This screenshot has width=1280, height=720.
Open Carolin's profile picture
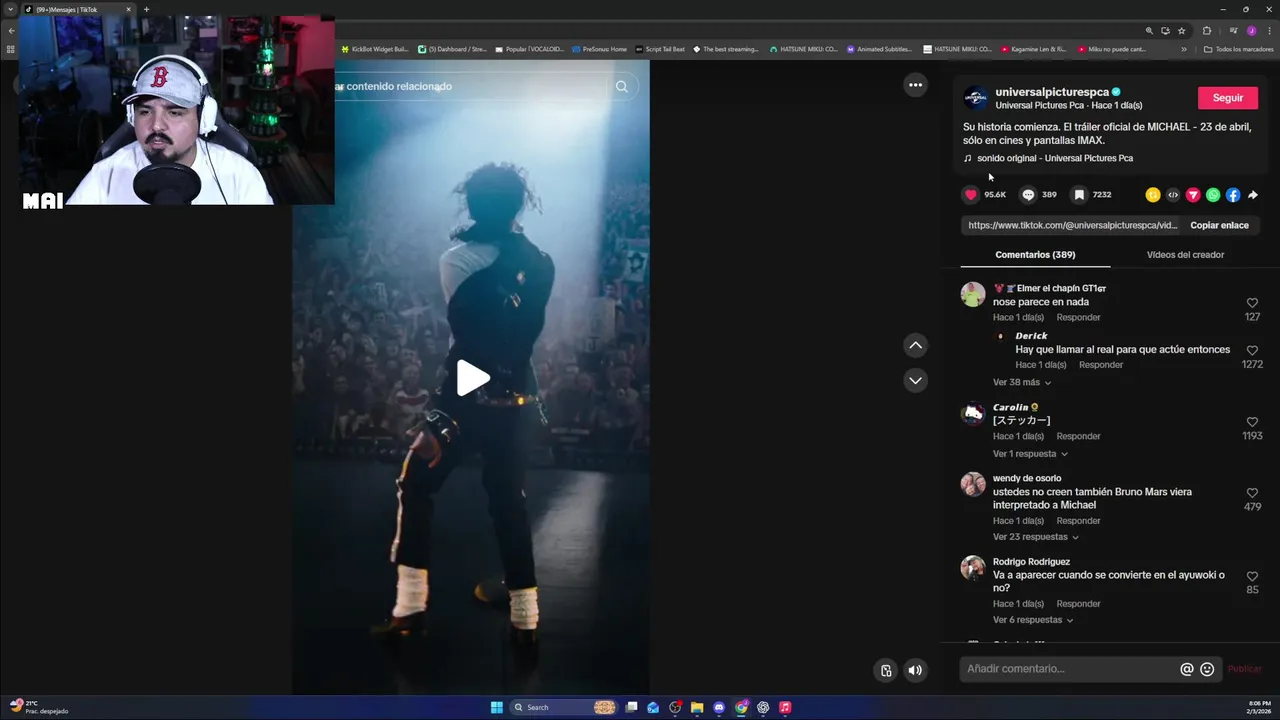point(973,413)
